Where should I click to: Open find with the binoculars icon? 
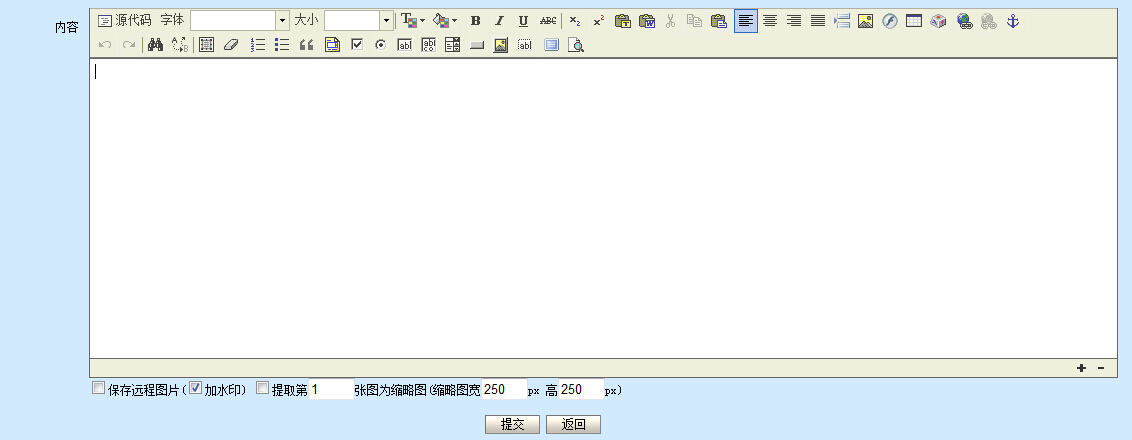click(x=155, y=45)
